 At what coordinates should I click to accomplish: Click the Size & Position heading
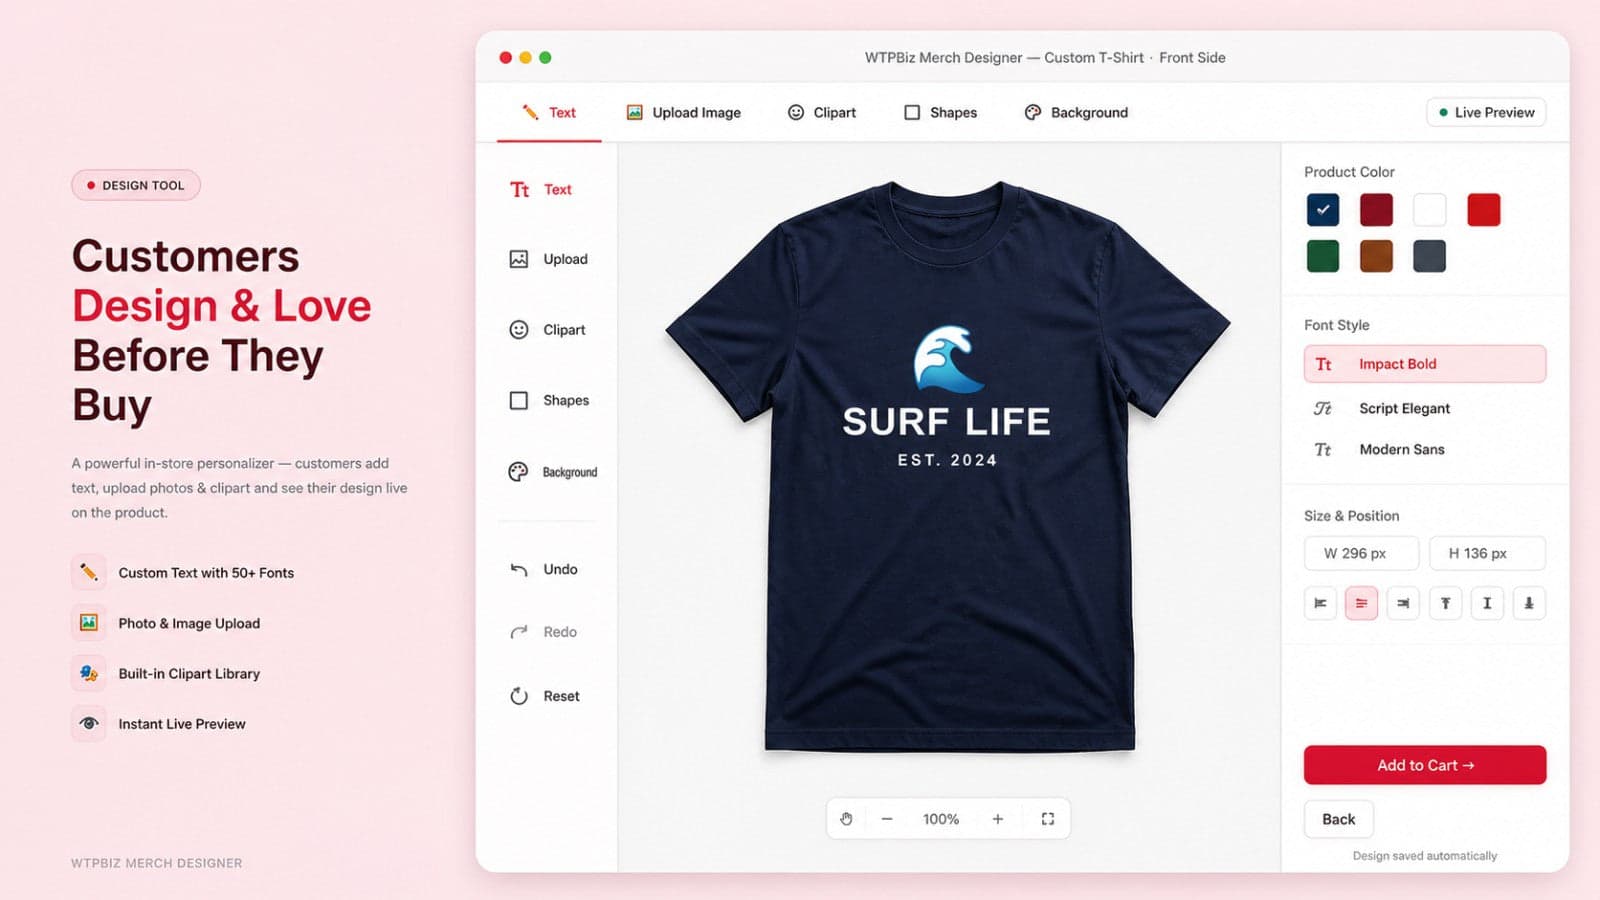click(x=1351, y=516)
